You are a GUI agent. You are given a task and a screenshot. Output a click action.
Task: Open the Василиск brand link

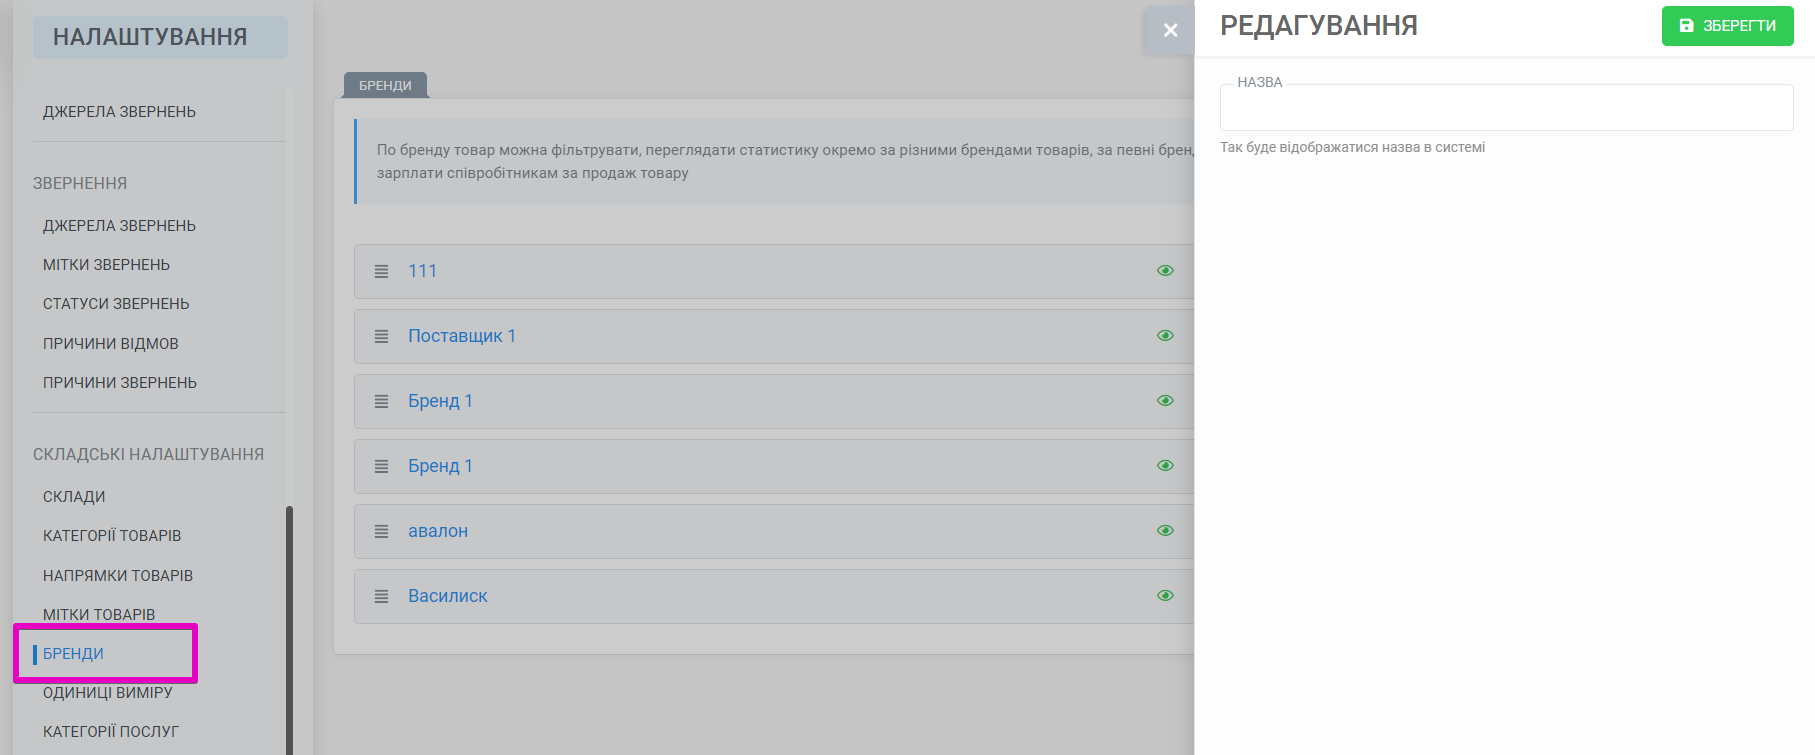pyautogui.click(x=448, y=596)
